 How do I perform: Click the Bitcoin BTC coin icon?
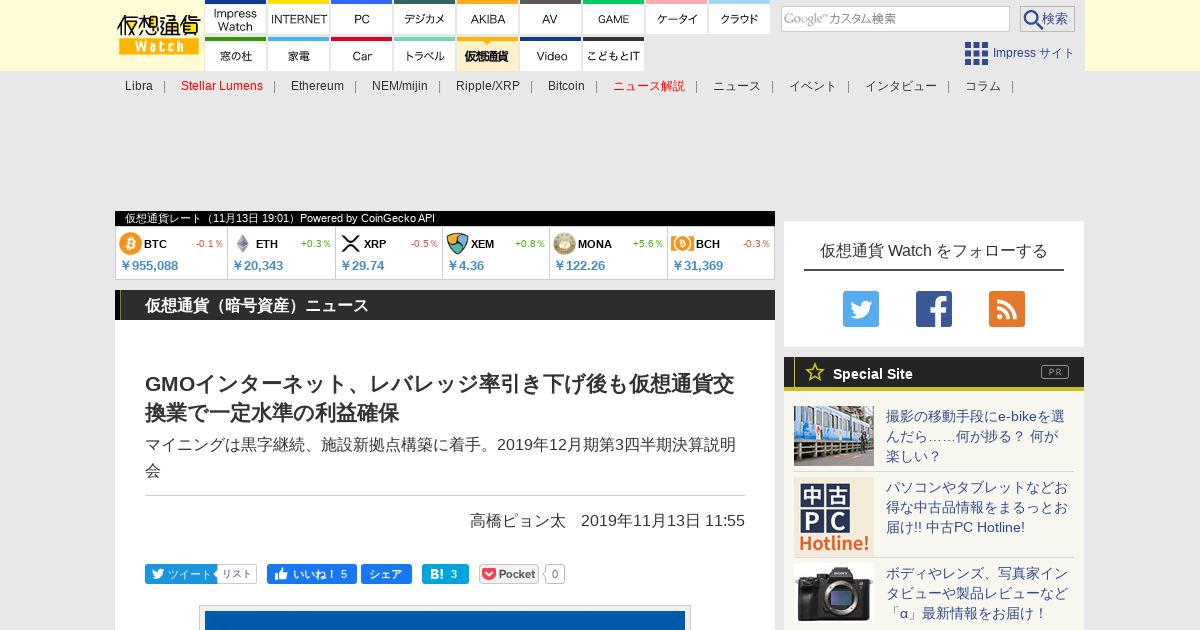point(130,244)
